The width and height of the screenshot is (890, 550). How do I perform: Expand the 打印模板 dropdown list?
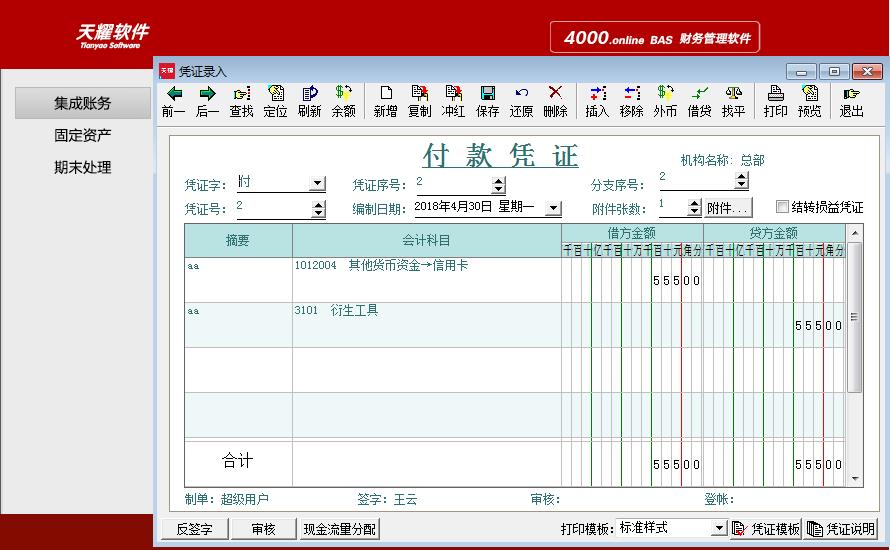(x=718, y=528)
